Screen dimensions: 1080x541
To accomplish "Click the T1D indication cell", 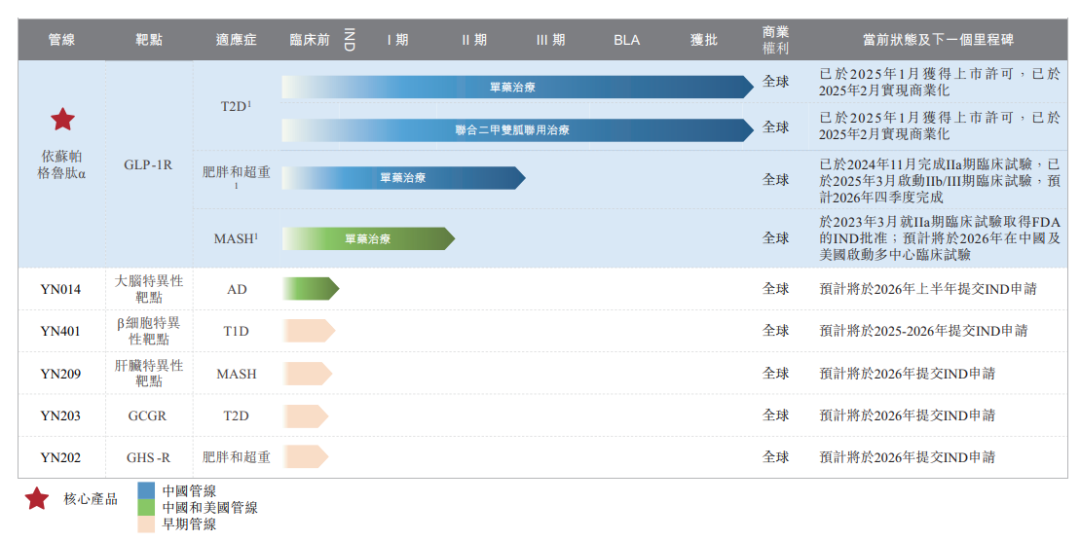I will (236, 331).
